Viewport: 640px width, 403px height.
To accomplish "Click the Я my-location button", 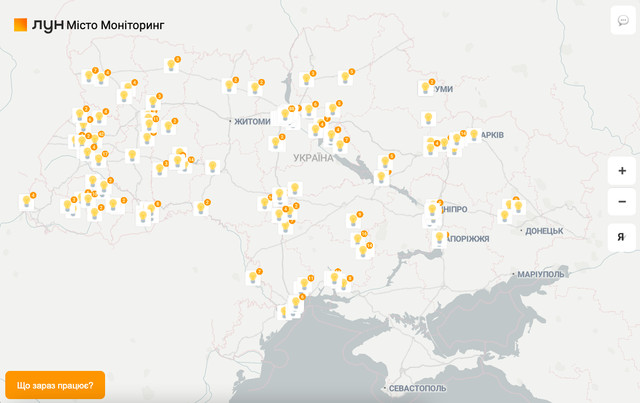I will point(622,237).
